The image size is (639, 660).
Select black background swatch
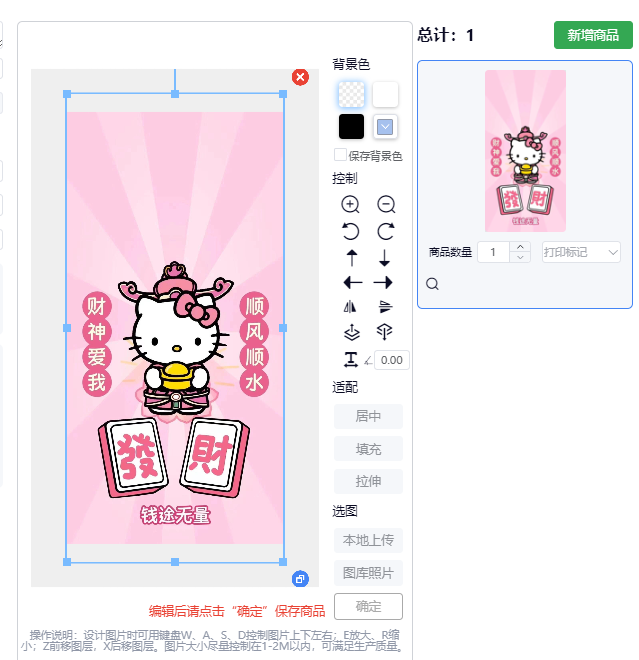coord(351,126)
